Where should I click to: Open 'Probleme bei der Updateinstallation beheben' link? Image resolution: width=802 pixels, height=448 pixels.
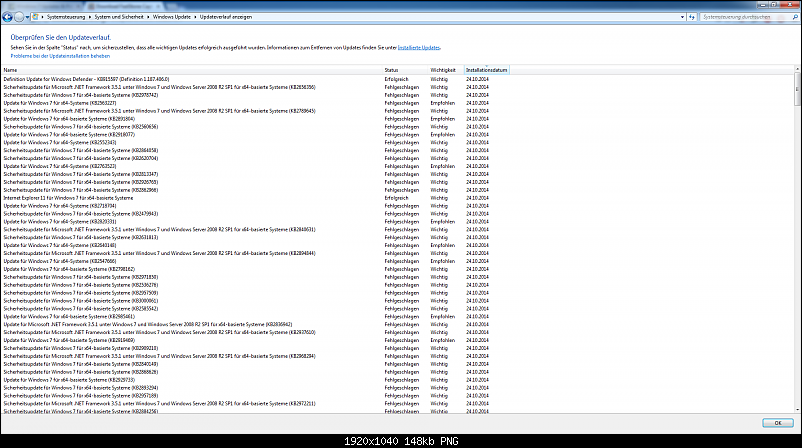[x=60, y=55]
